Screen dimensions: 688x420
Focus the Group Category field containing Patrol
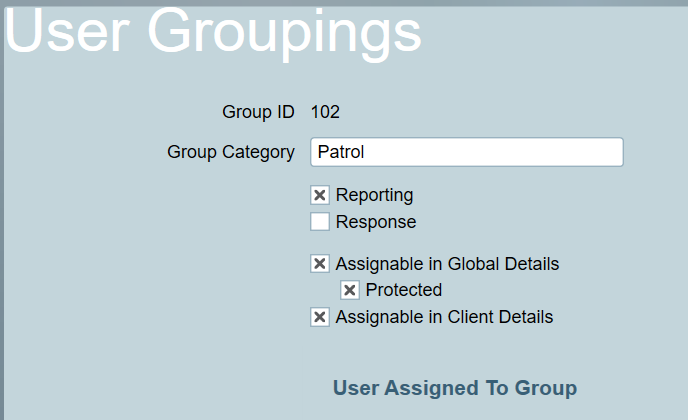pos(467,152)
